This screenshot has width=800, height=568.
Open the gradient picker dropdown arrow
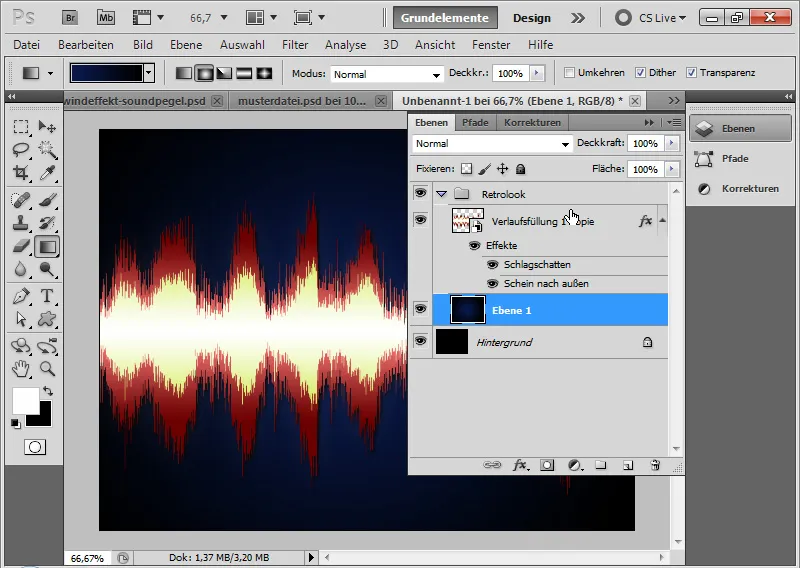[148, 73]
